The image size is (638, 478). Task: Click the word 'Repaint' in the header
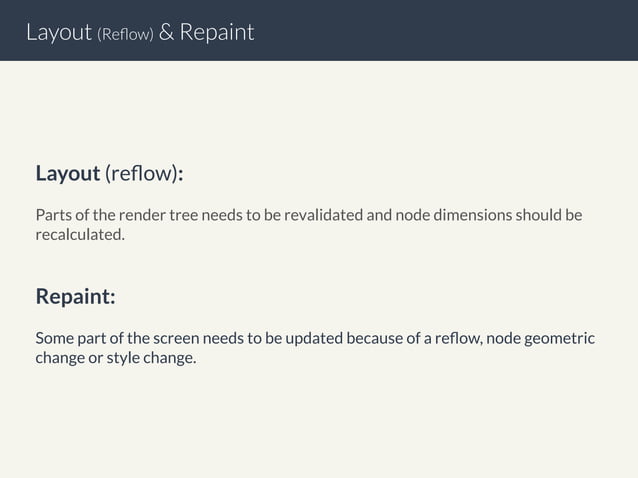[x=217, y=32]
